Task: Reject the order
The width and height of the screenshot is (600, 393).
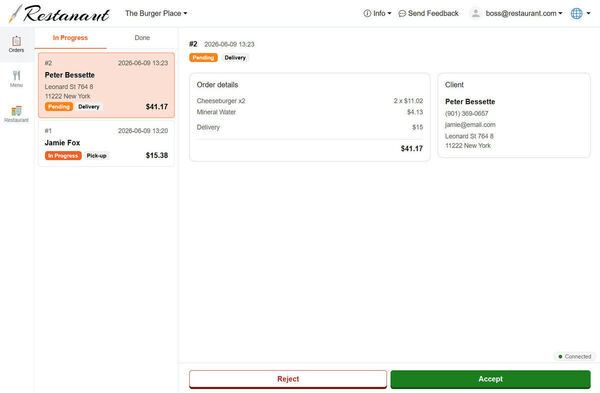Action: point(288,379)
